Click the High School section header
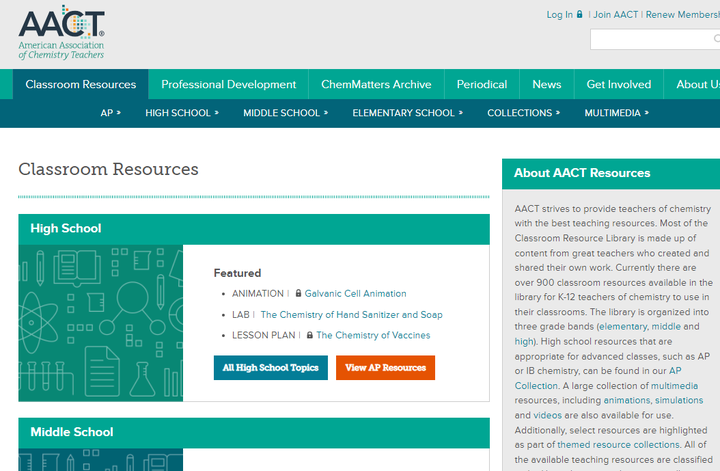720x471 pixels. point(254,229)
